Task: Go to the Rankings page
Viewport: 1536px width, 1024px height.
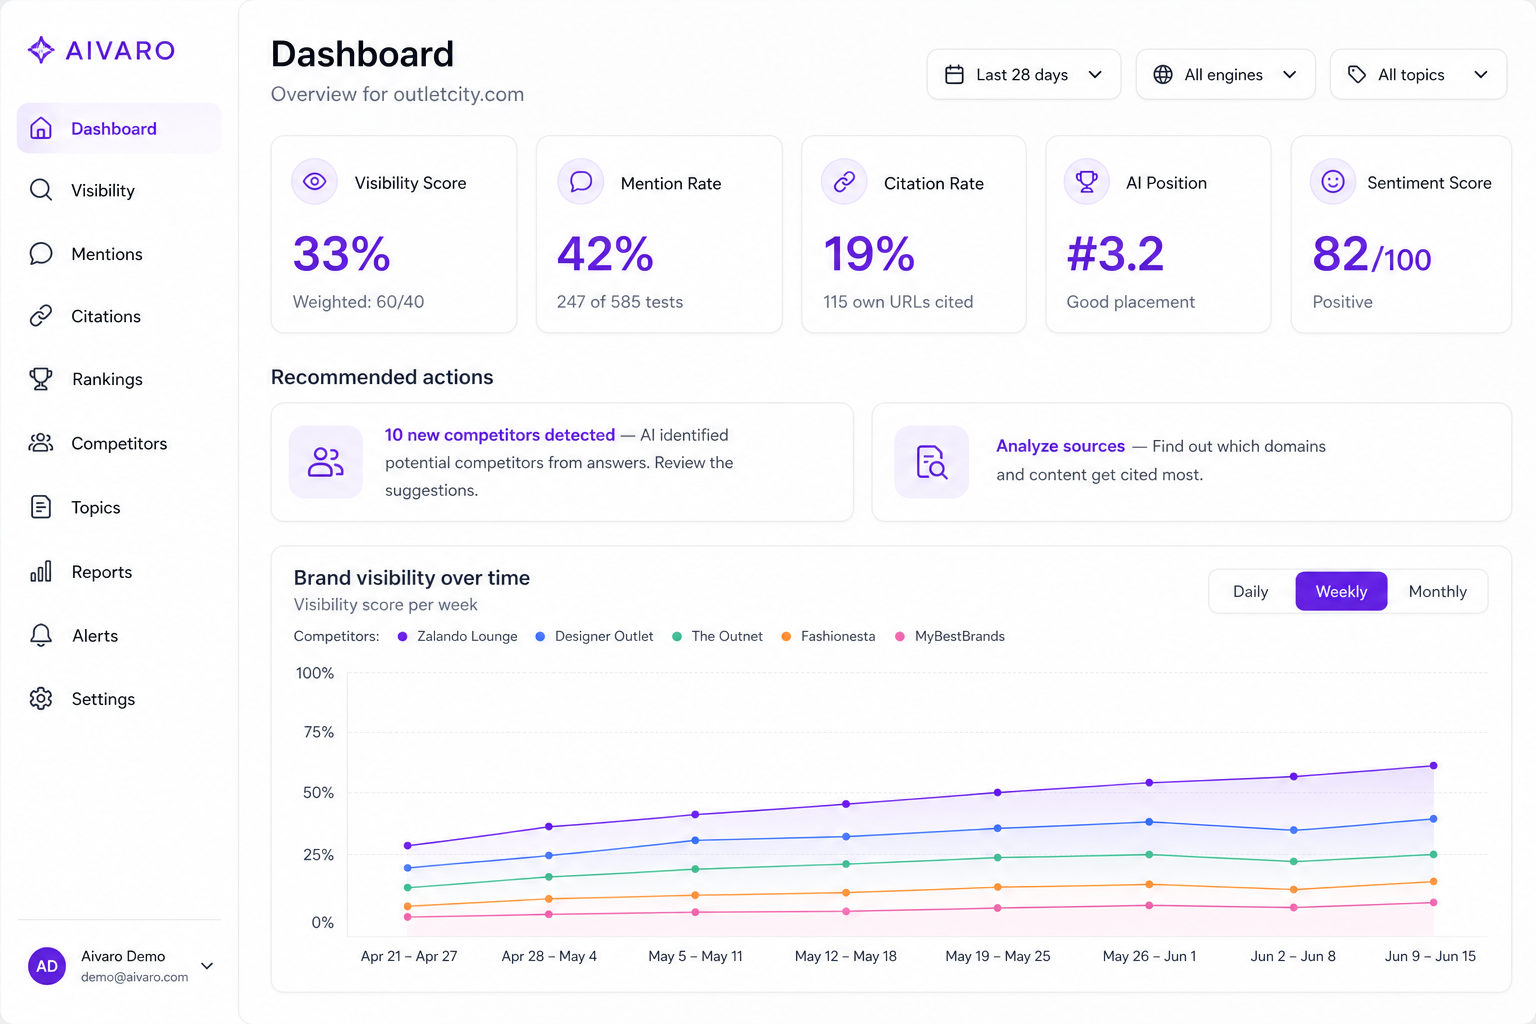Action: (119, 379)
